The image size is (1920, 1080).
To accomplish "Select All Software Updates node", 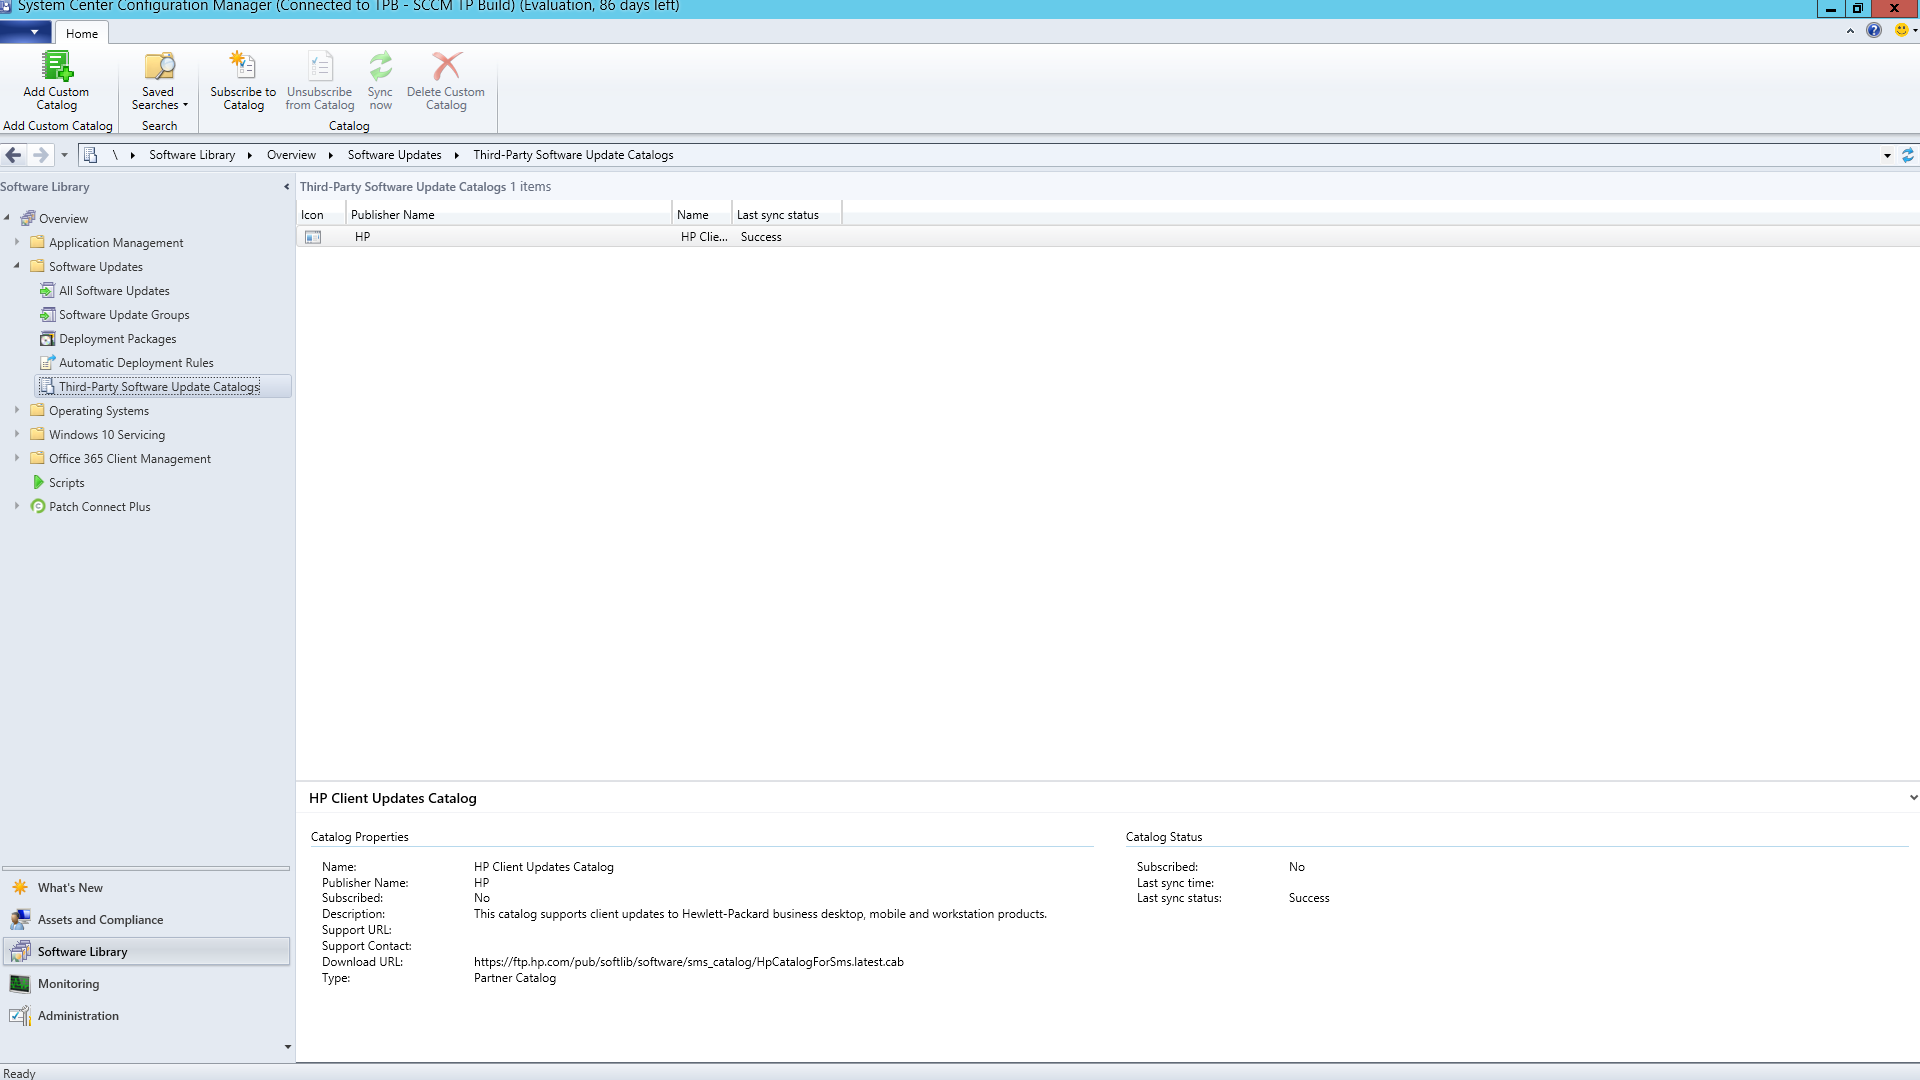I will (x=114, y=291).
